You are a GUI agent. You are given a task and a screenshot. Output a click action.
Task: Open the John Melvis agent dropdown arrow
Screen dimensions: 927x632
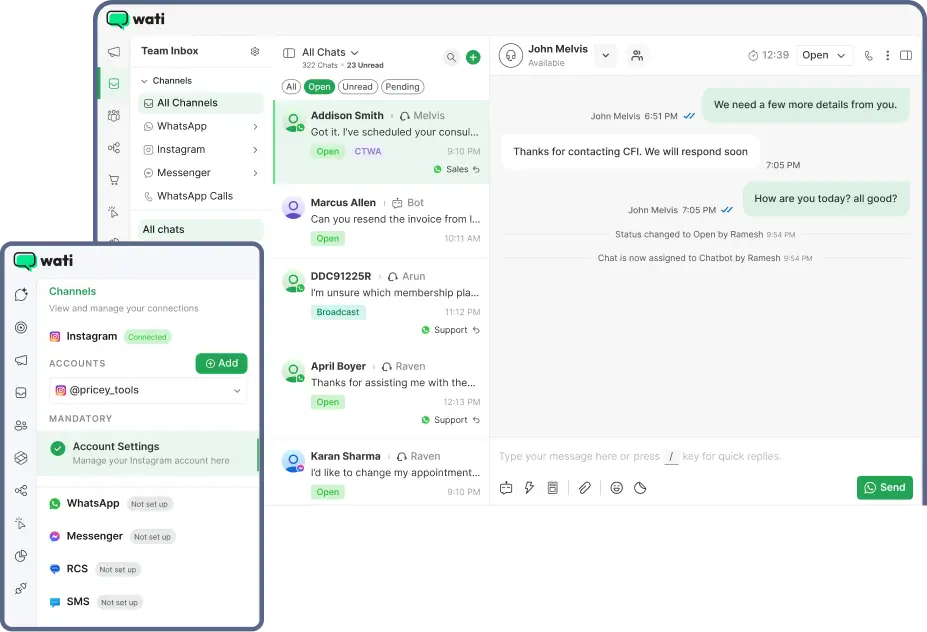point(605,56)
